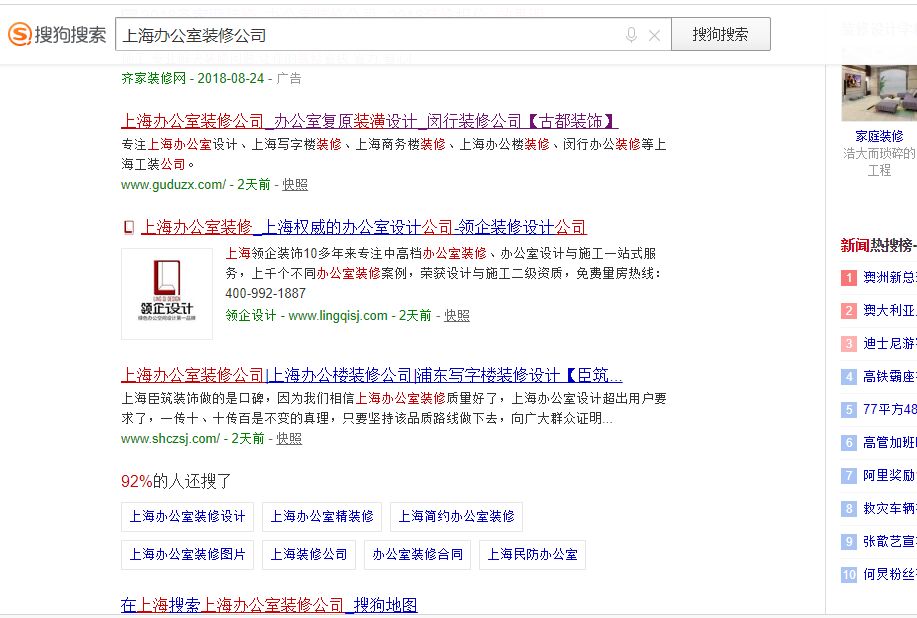Image resolution: width=917 pixels, height=618 pixels.
Task: Open hot news item 3 迪士尼游
Action: 890,343
